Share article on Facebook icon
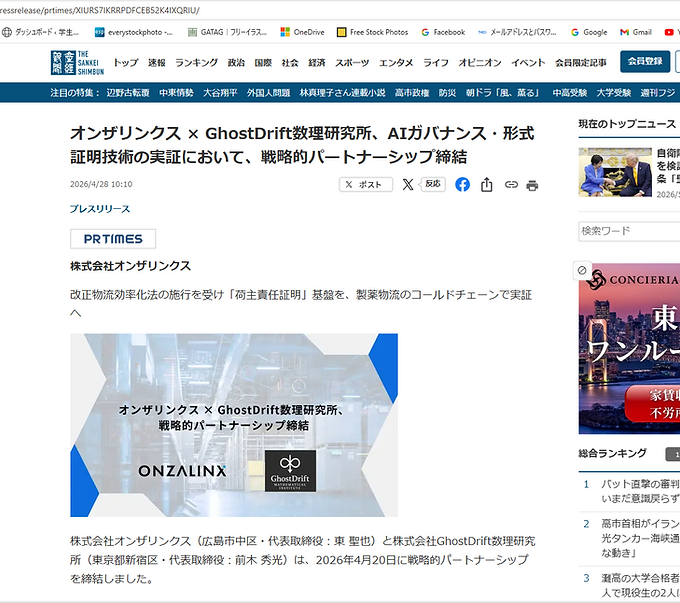Image resolution: width=680 pixels, height=603 pixels. (x=462, y=185)
